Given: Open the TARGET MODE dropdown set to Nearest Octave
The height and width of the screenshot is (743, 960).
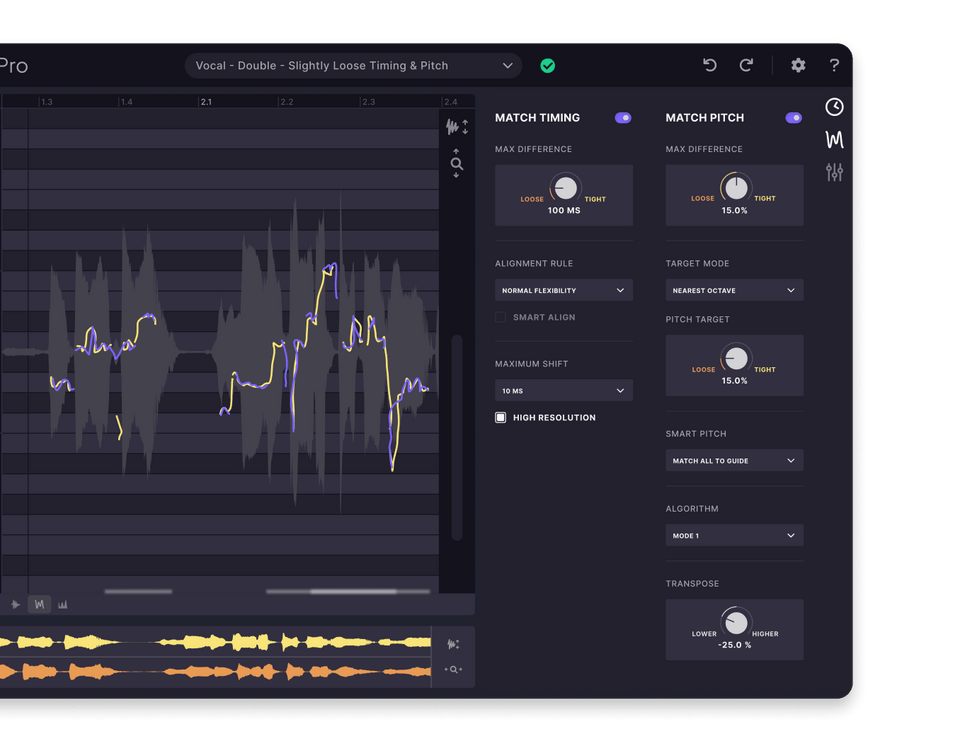Looking at the screenshot, I should 734,289.
